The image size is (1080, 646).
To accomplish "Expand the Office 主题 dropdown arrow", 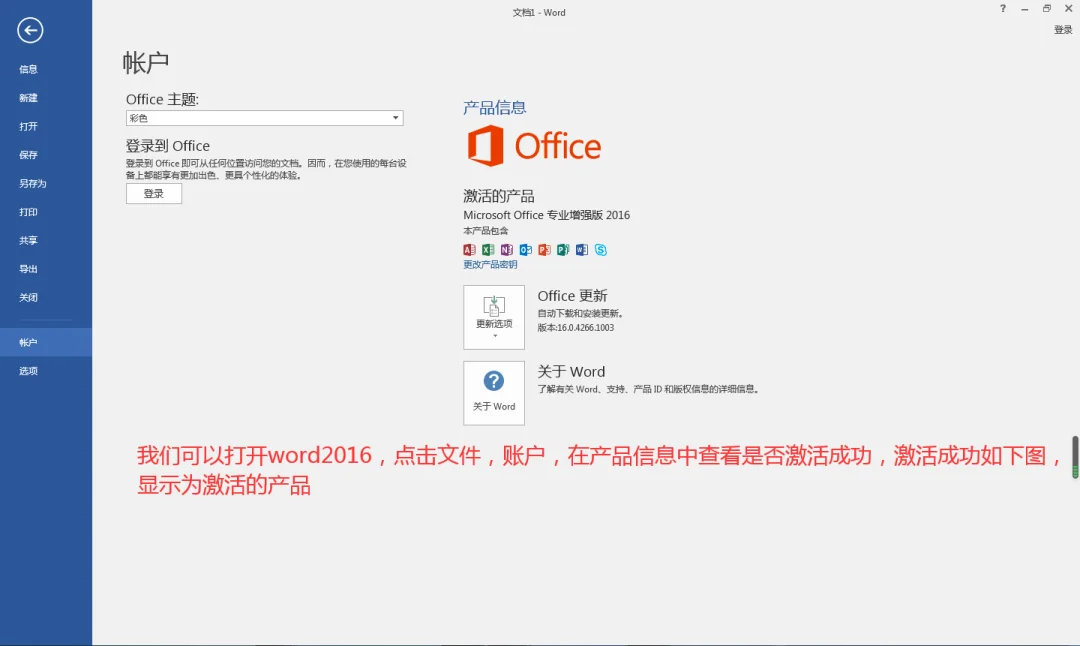I will [395, 118].
